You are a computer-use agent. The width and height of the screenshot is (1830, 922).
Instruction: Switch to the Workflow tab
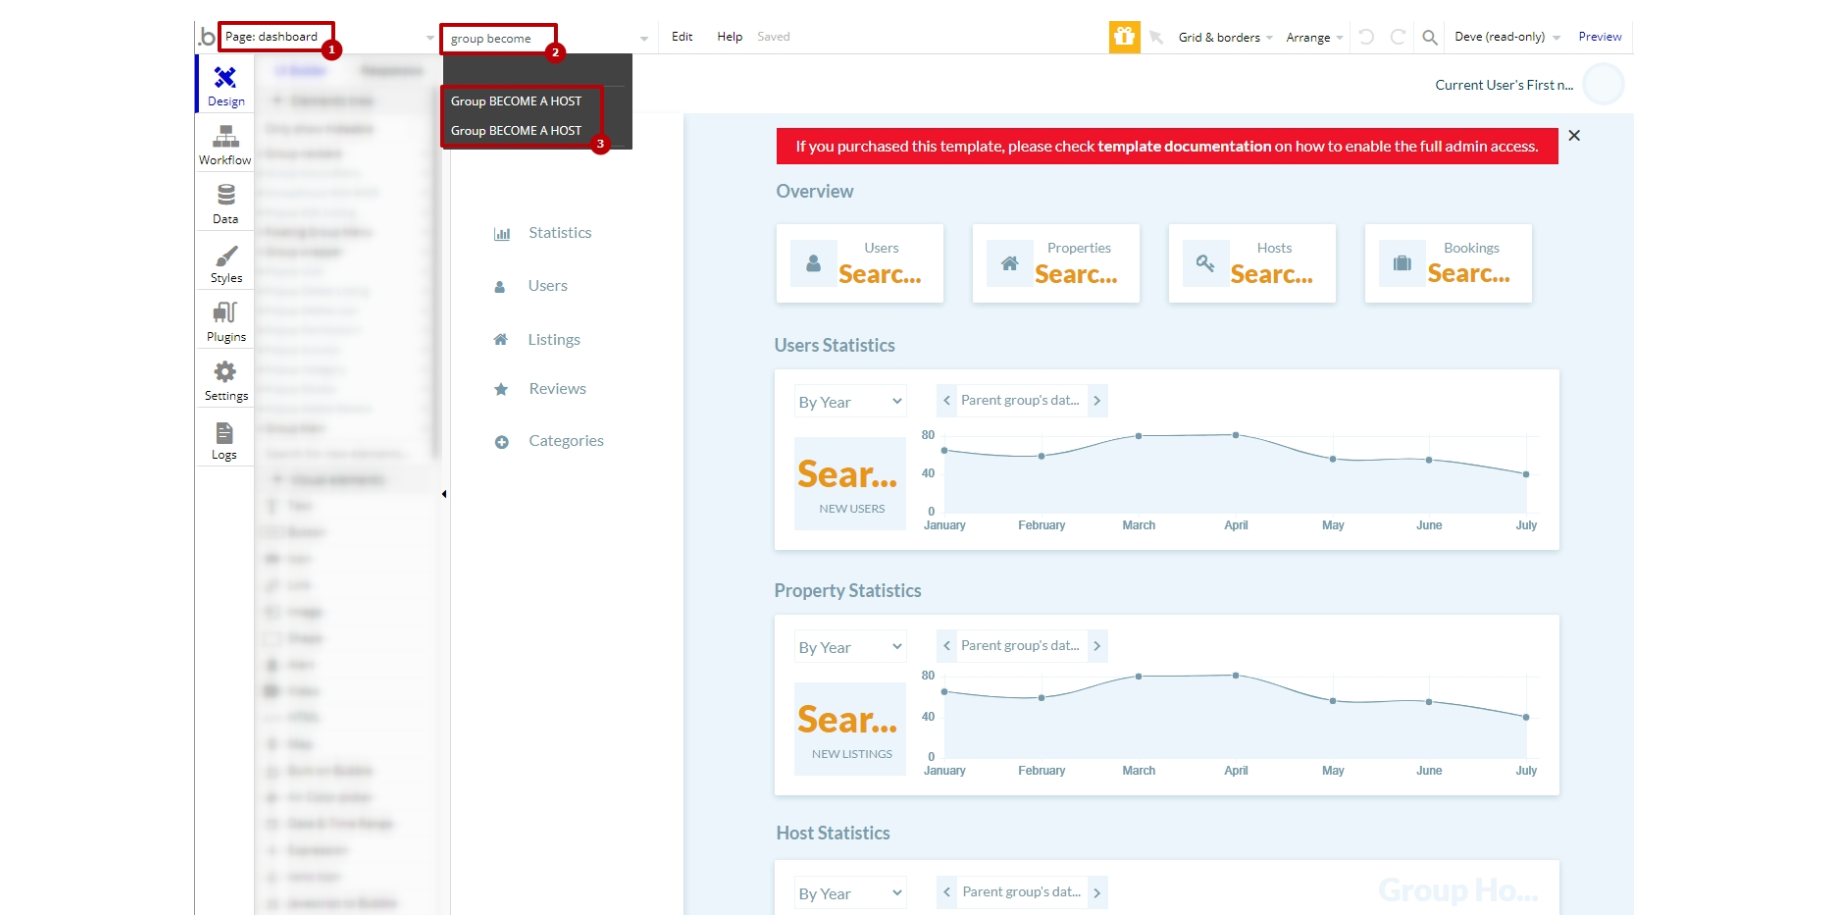point(226,144)
